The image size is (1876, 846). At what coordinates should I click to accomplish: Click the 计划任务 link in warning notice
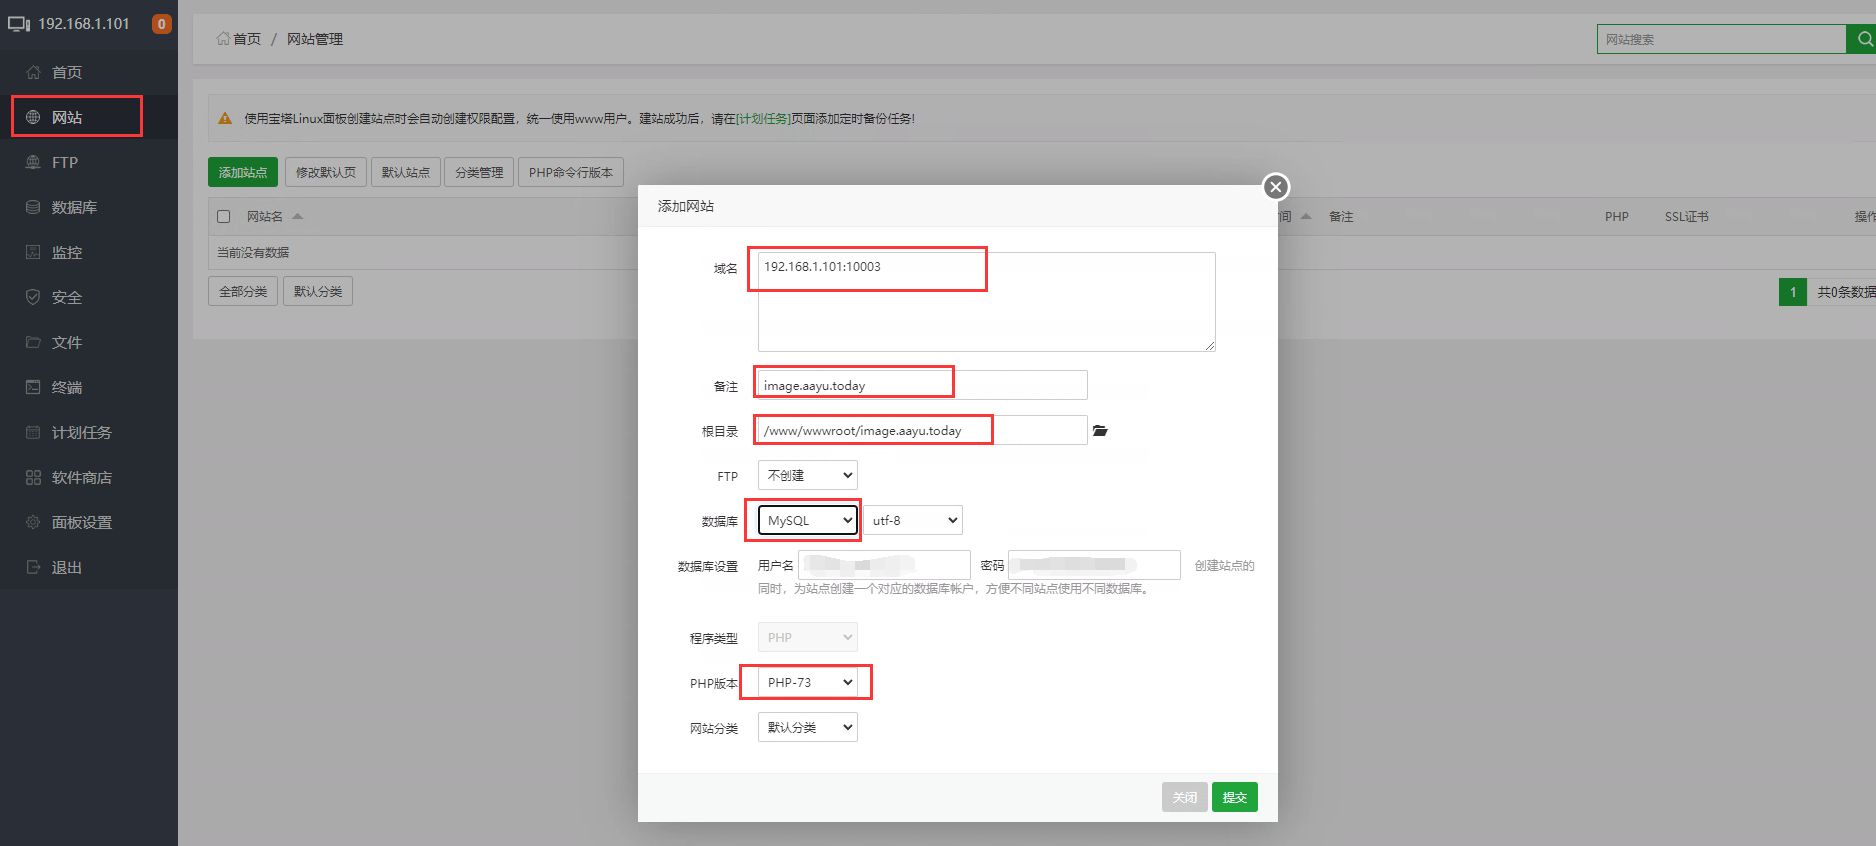pos(763,119)
